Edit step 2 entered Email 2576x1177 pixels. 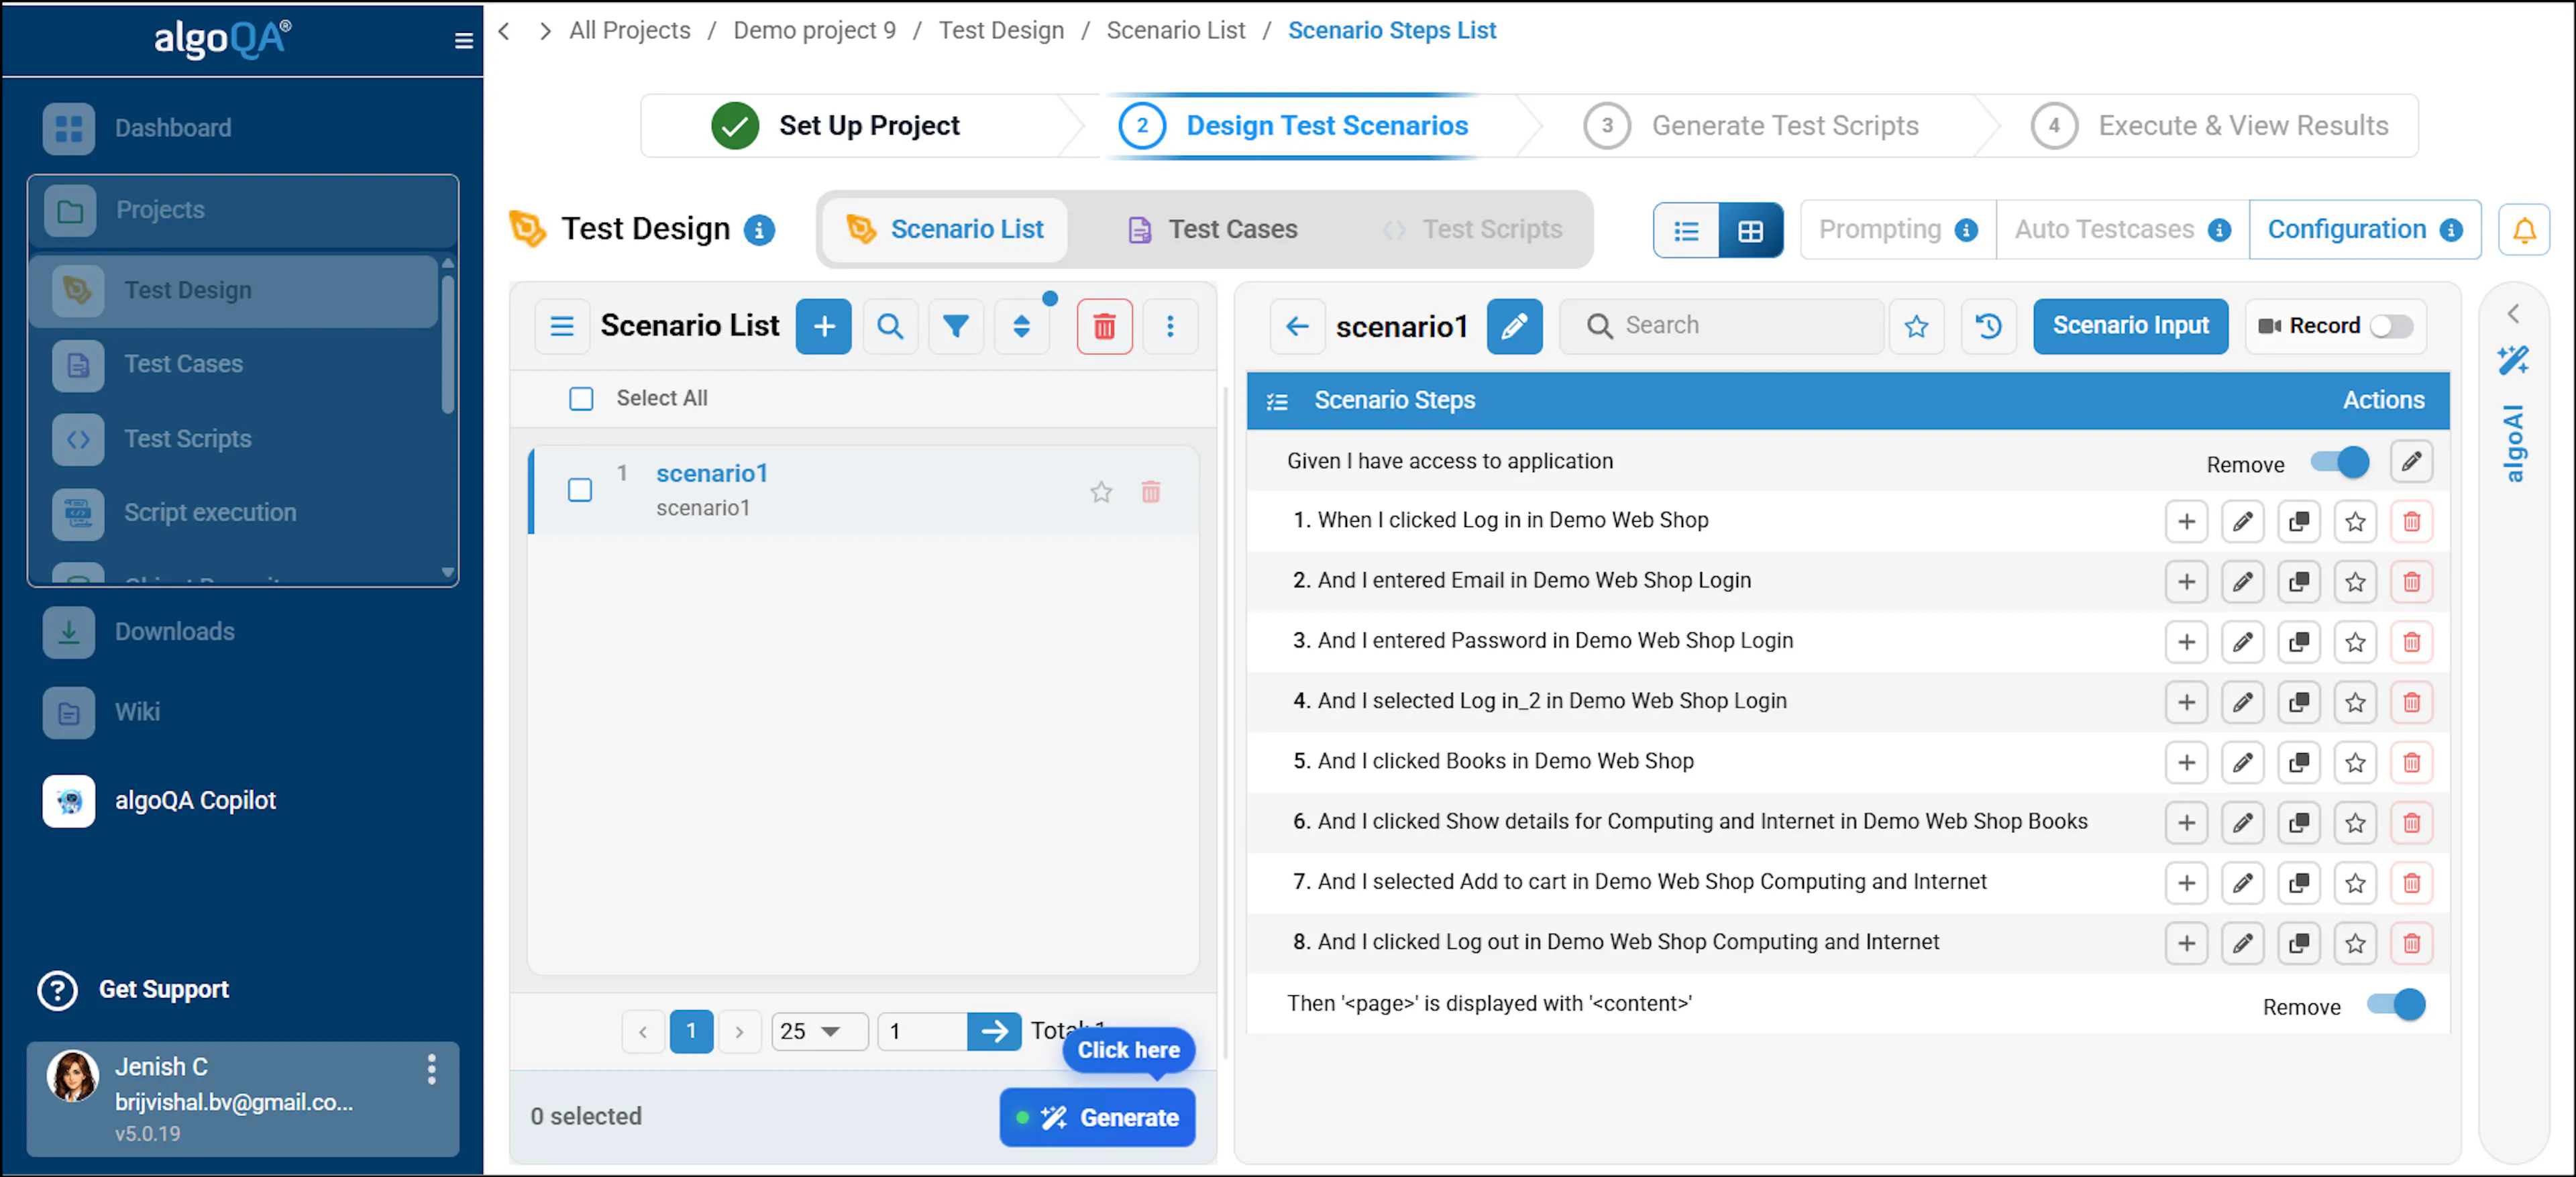point(2242,582)
